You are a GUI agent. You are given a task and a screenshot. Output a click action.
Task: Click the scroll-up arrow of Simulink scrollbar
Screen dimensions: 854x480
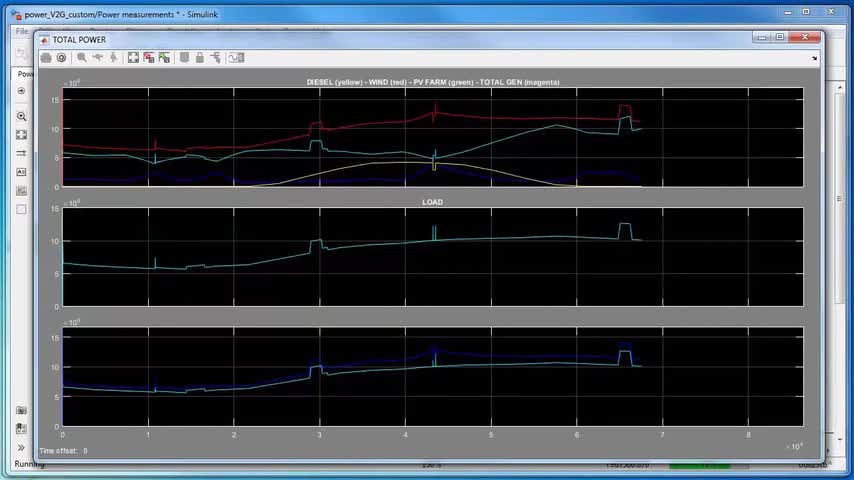839,87
